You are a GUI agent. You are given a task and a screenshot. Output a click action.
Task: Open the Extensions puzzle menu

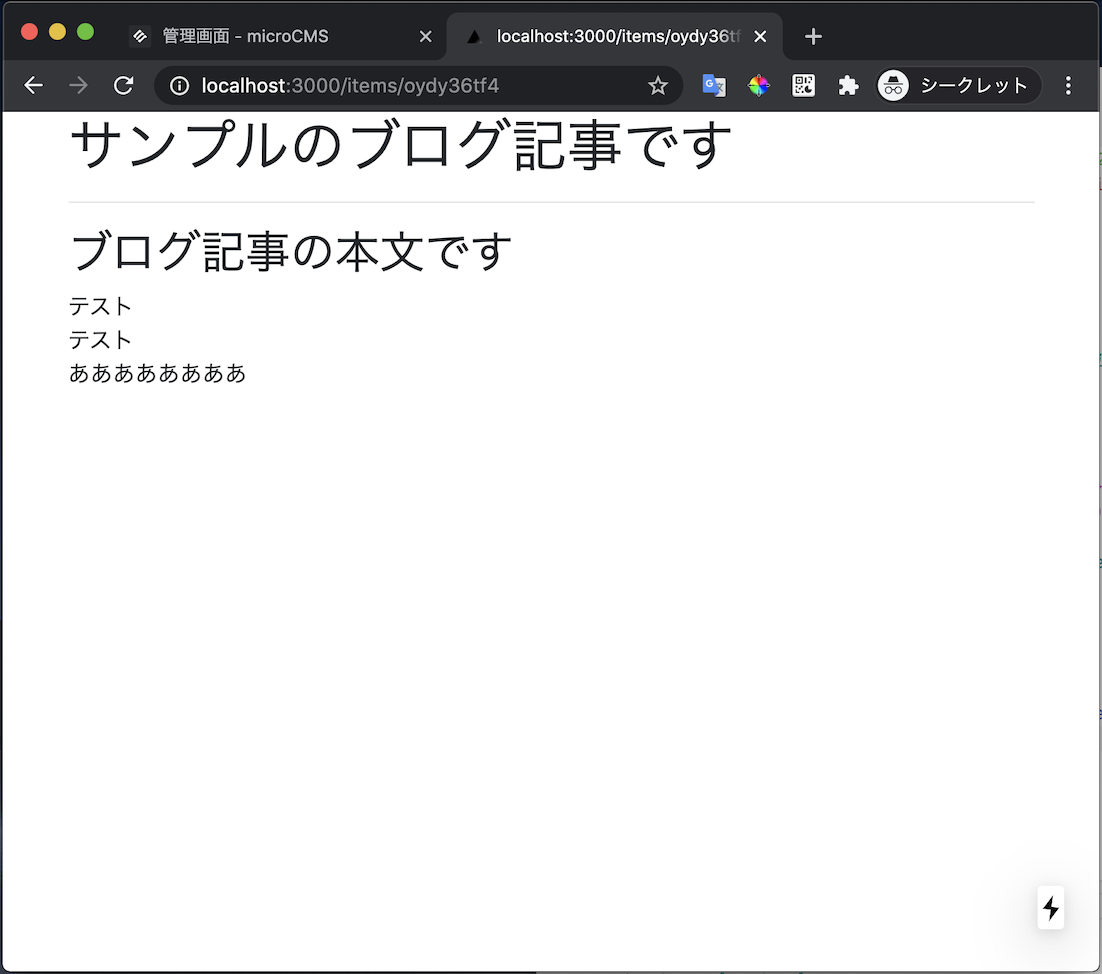pyautogui.click(x=848, y=86)
